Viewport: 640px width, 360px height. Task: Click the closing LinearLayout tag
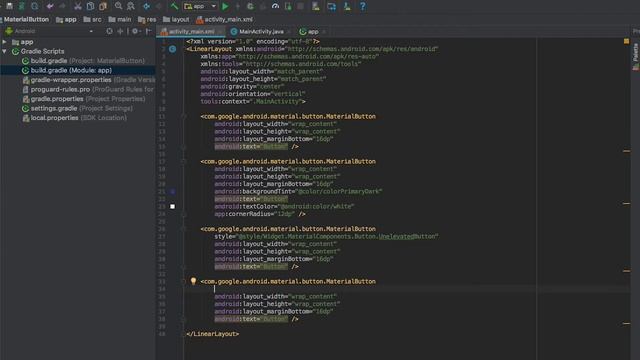(213, 334)
